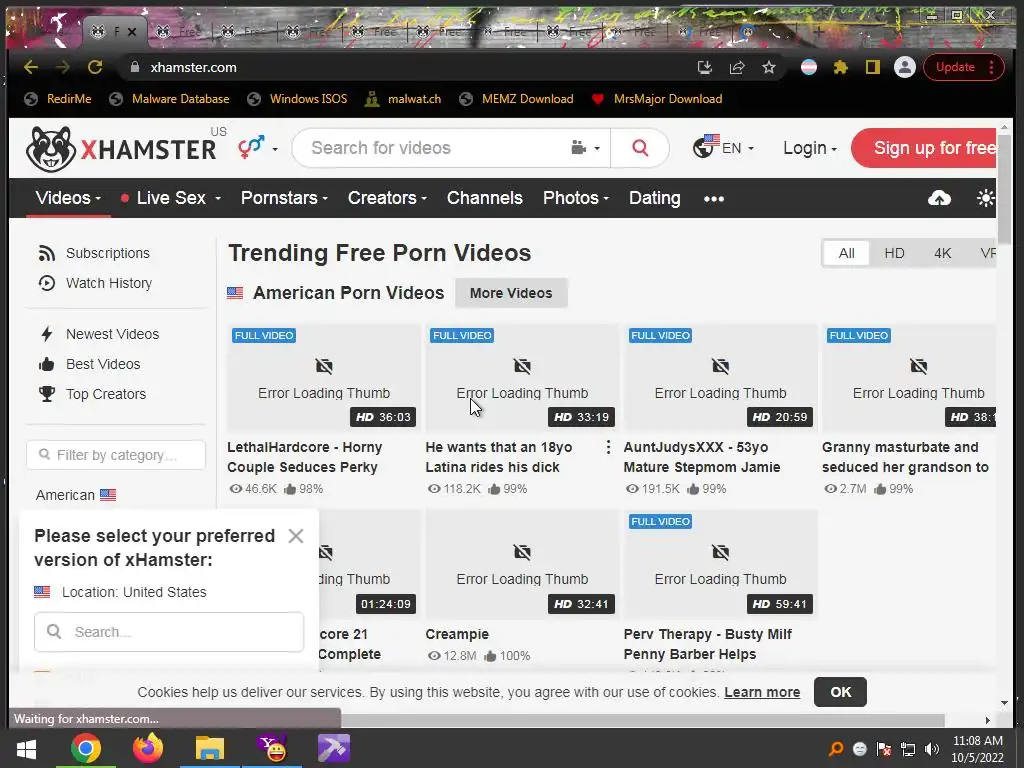The width and height of the screenshot is (1024, 768).
Task: Click the padlock site info icon
Action: point(135,67)
